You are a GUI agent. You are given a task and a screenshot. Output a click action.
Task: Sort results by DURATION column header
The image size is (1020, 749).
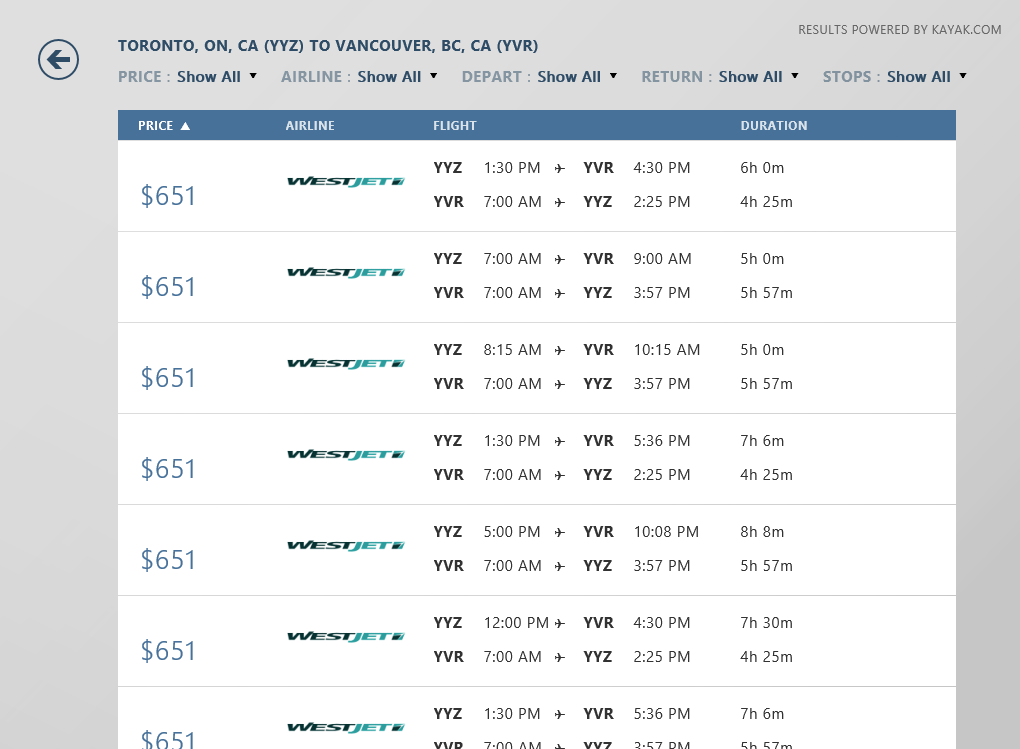click(773, 126)
